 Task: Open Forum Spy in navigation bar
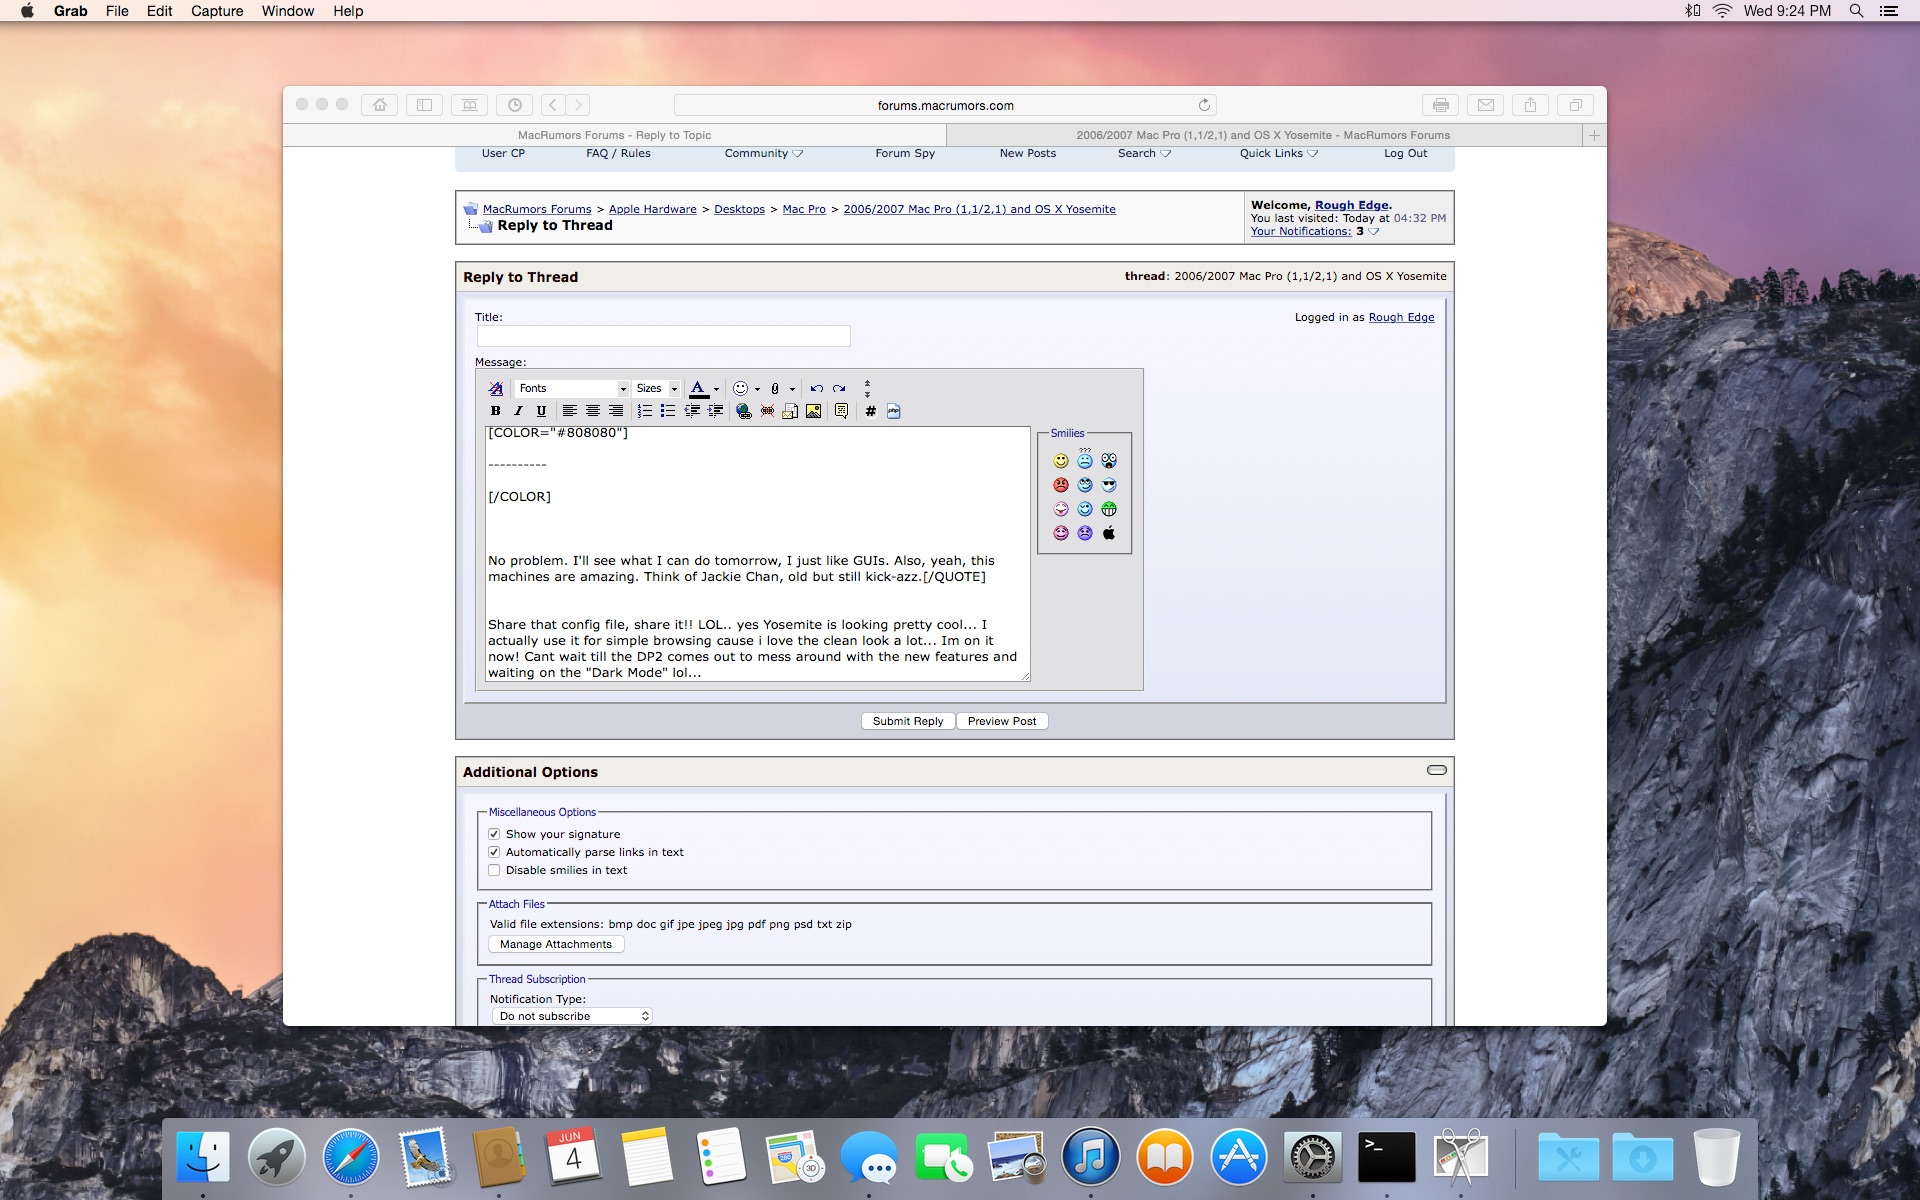tap(905, 154)
